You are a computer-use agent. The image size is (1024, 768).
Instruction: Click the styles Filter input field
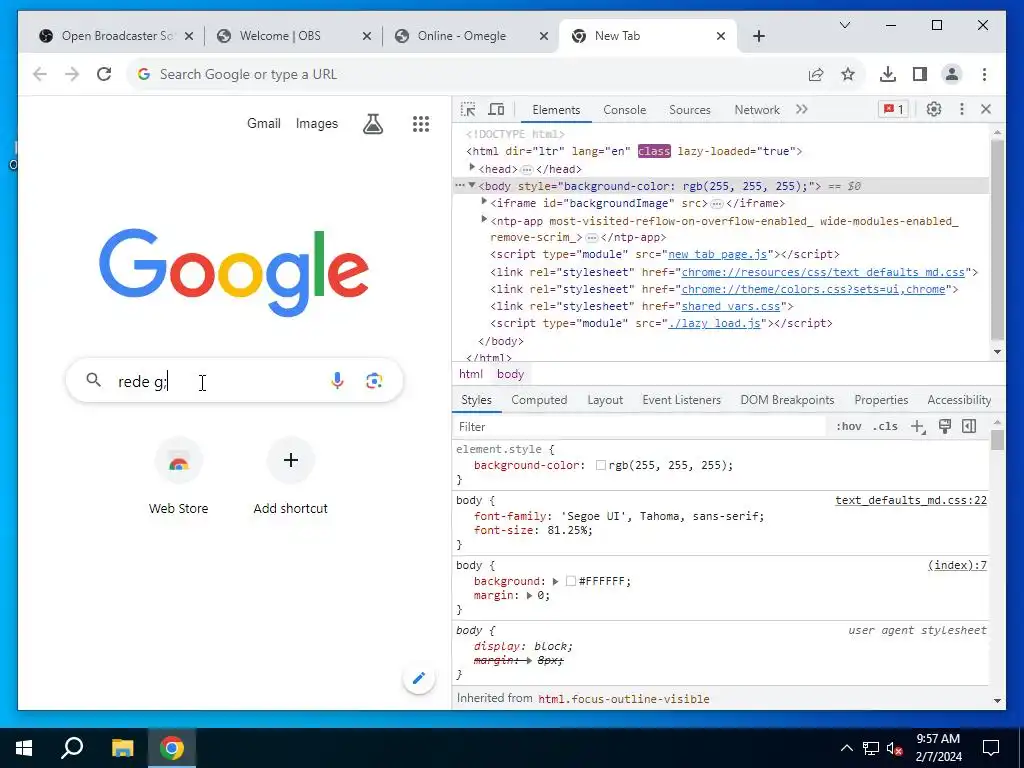coord(640,426)
